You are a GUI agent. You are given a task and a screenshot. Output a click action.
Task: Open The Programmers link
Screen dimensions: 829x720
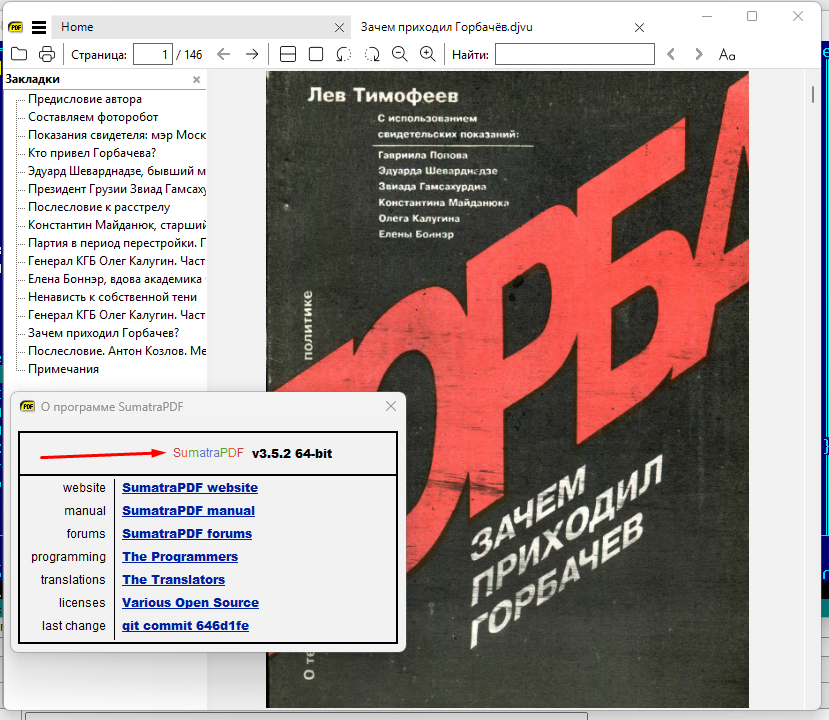[180, 557]
